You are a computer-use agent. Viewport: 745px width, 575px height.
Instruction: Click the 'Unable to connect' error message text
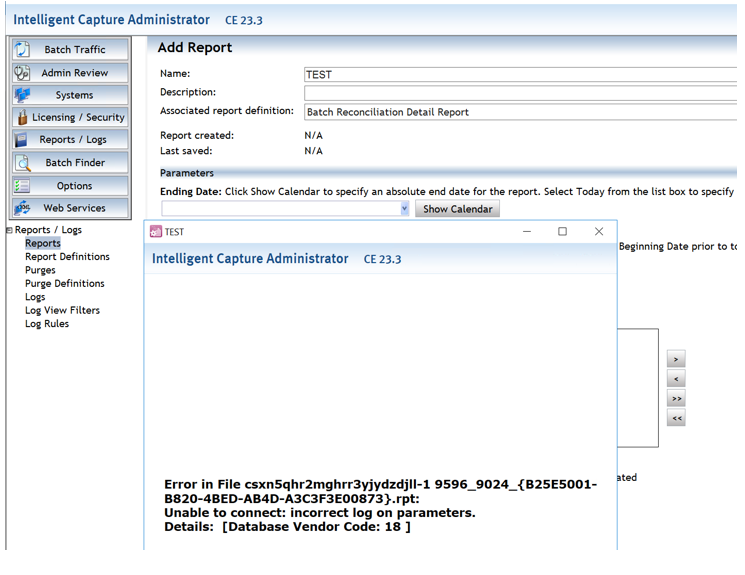(319, 513)
